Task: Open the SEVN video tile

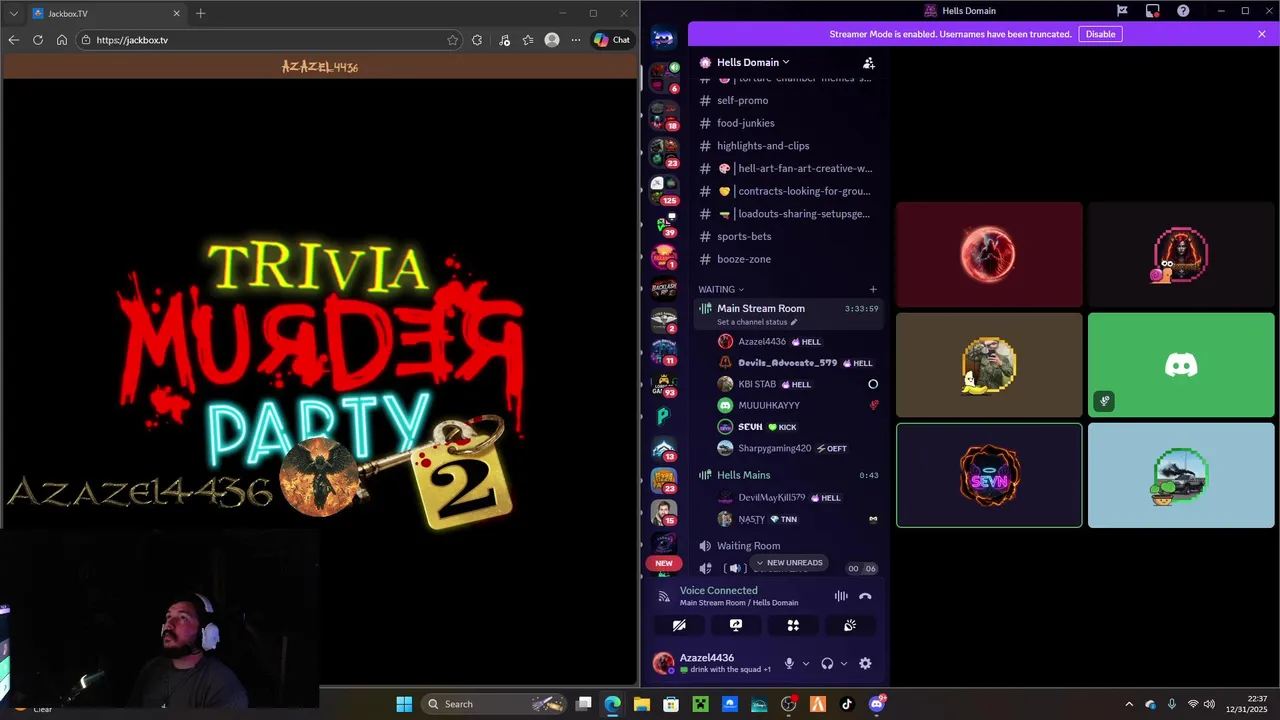Action: [x=989, y=475]
